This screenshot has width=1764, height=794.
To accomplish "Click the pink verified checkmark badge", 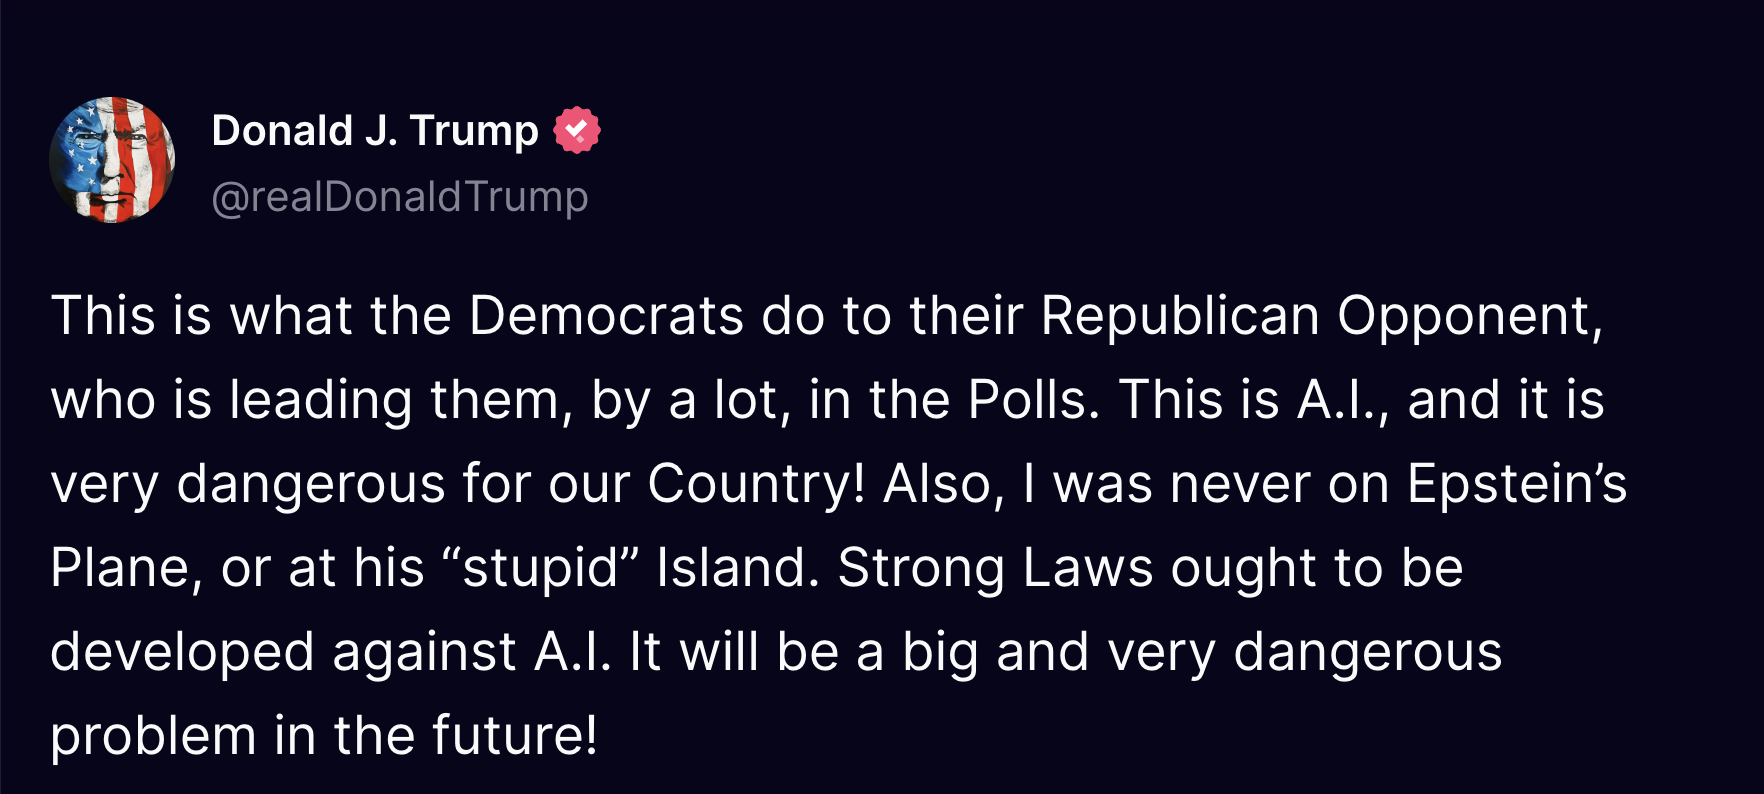I will click(577, 130).
